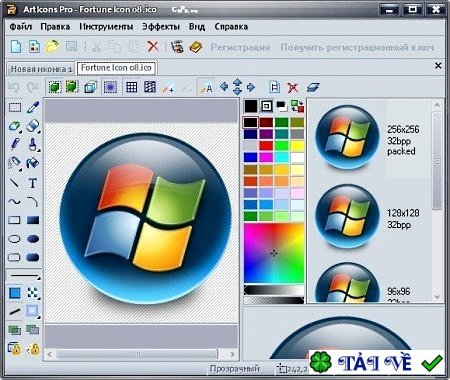This screenshot has width=450, height=380.
Task: Select the 256x256 32bpp image format
Action: tap(369, 139)
